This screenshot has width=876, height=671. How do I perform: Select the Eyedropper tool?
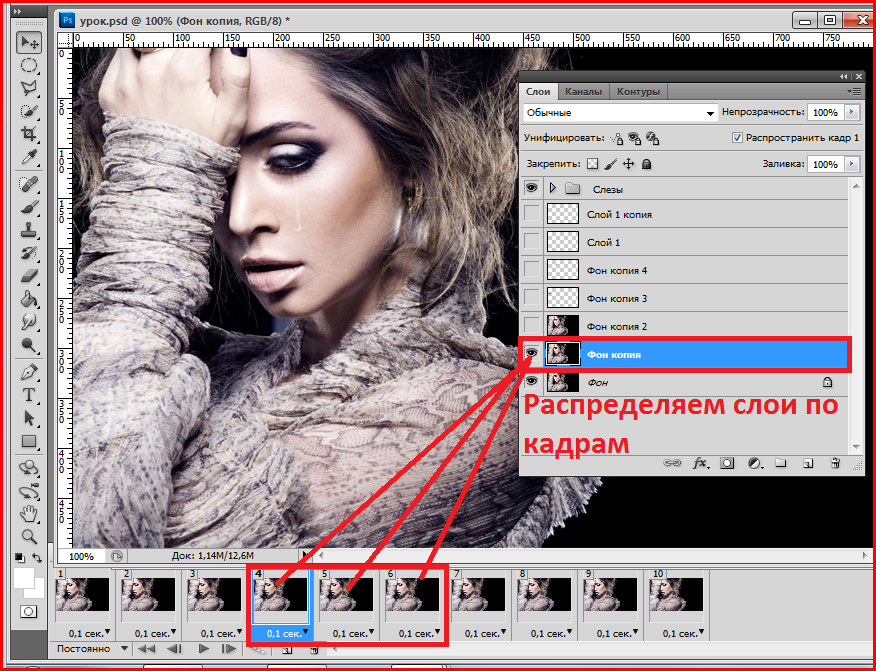29,158
